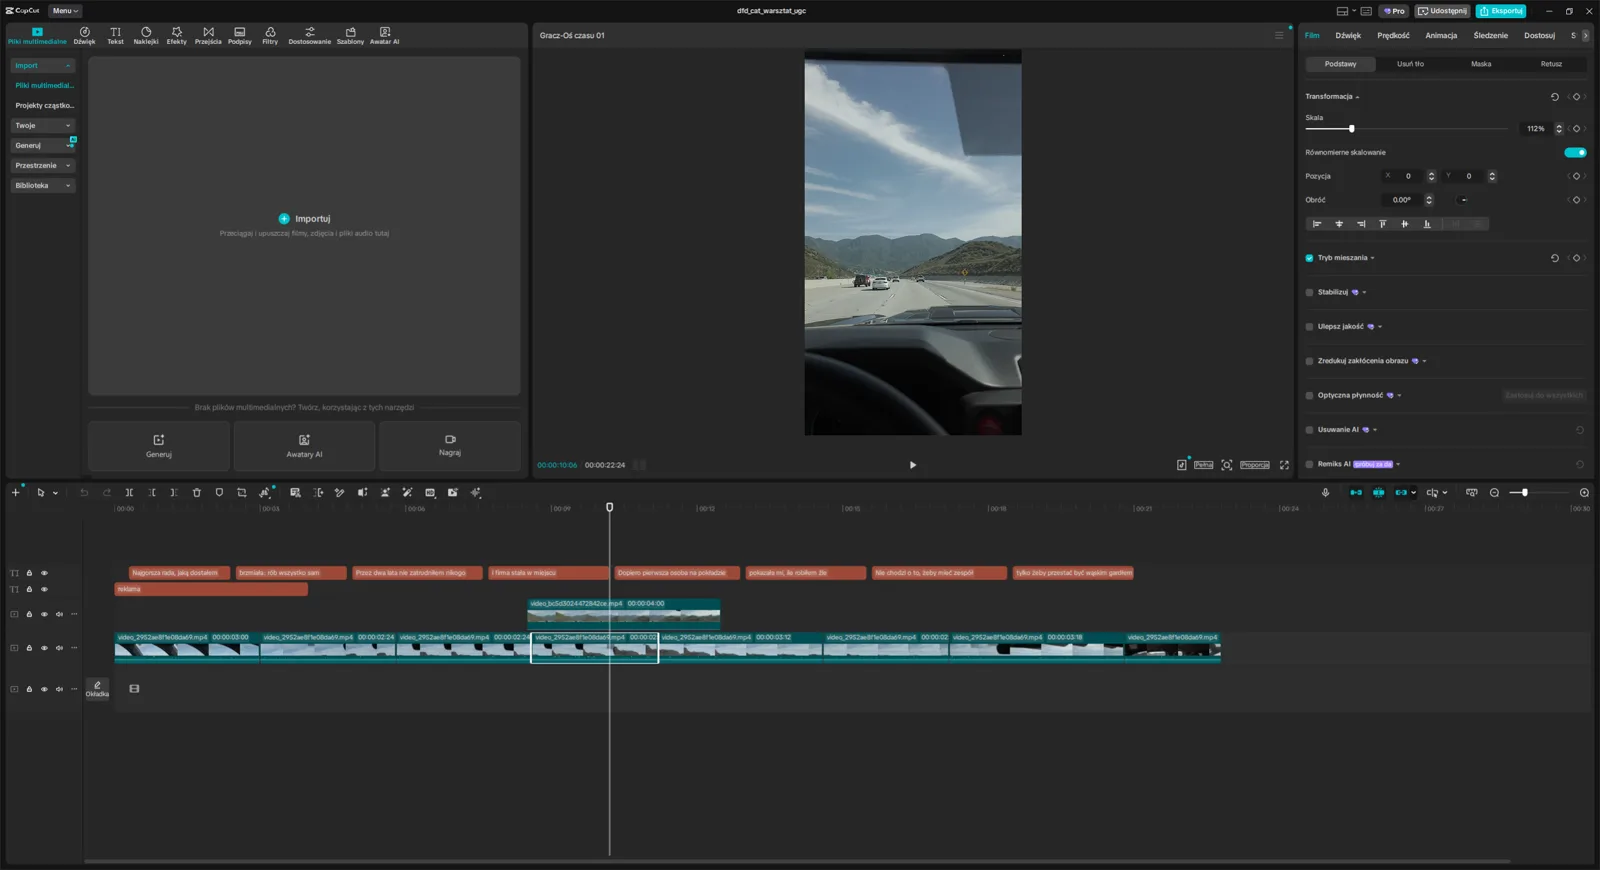This screenshot has height=870, width=1600.
Task: Open the Tekst panel in the top toolbar
Action: click(115, 36)
